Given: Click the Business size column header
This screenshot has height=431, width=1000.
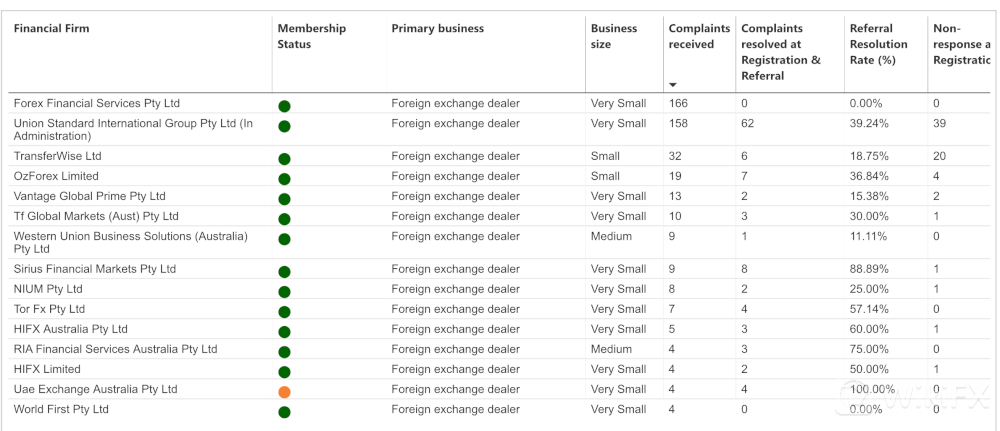Looking at the screenshot, I should point(614,36).
